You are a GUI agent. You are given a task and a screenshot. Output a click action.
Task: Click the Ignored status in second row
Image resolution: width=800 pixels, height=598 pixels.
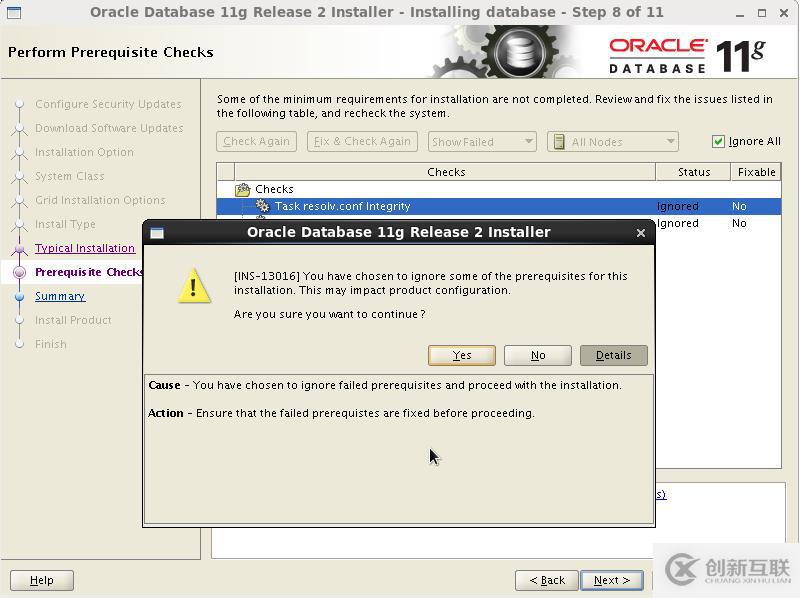point(678,223)
